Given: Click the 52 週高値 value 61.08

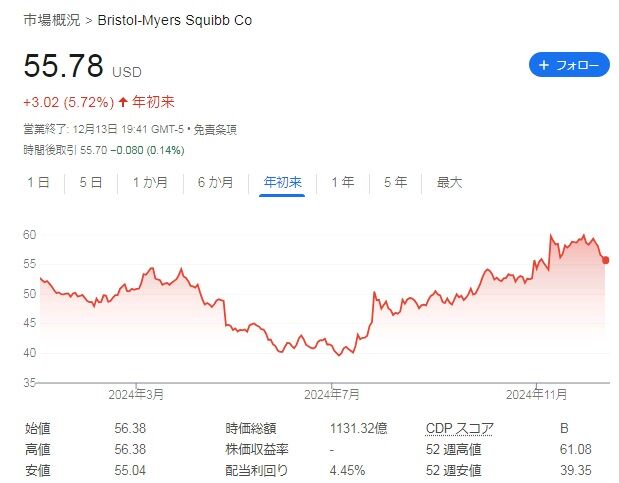Looking at the screenshot, I should 576,449.
